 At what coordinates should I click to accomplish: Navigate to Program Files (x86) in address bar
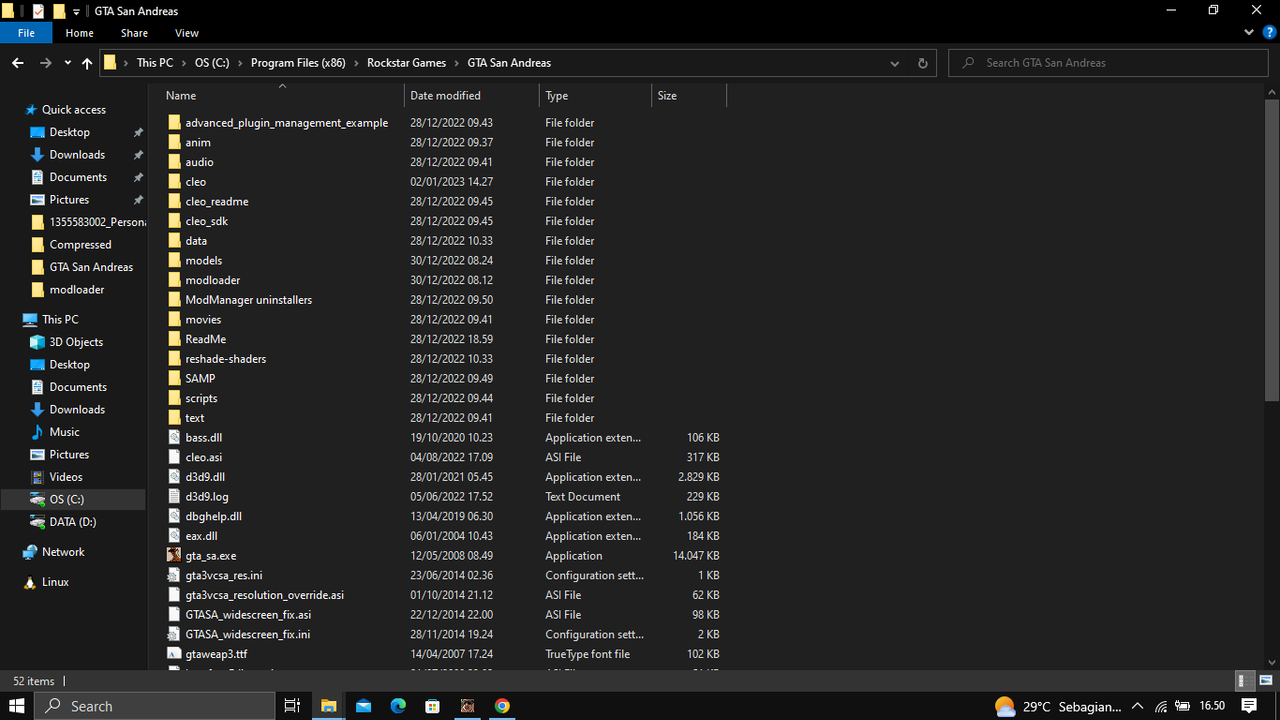click(x=298, y=63)
